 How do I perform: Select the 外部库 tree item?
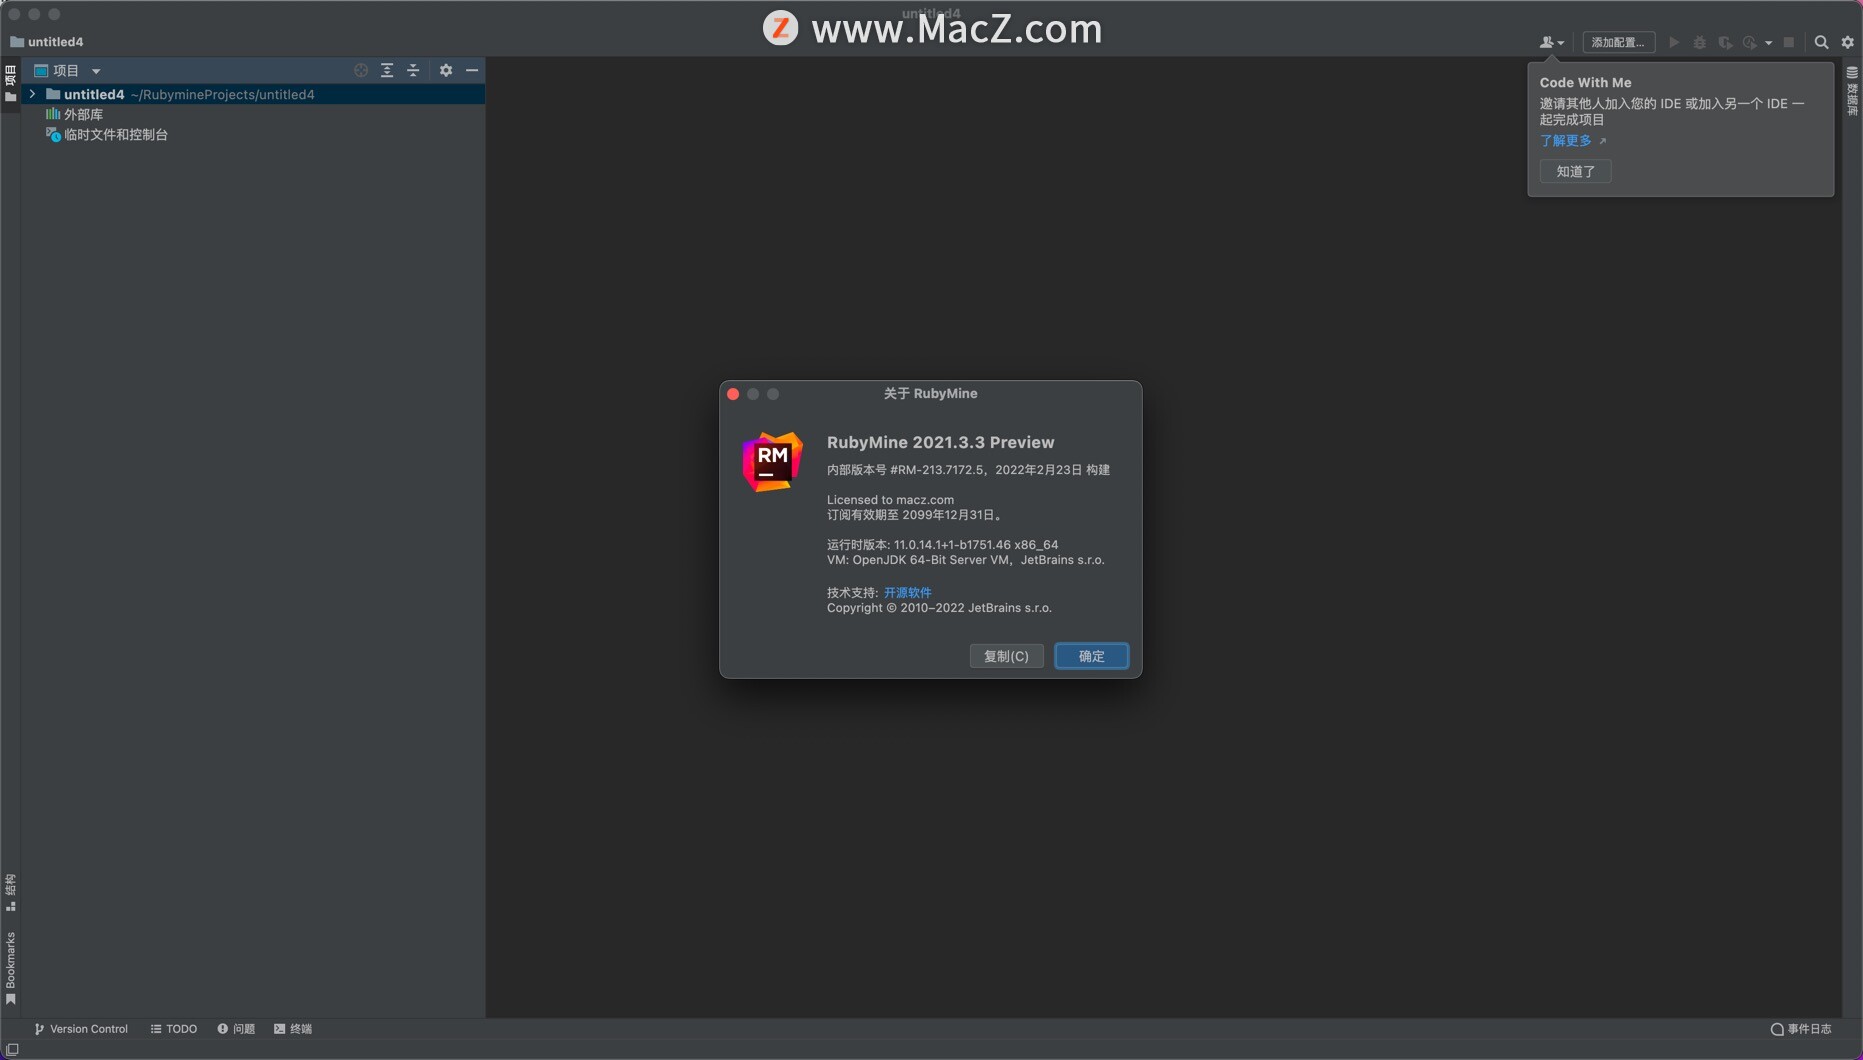point(74,114)
